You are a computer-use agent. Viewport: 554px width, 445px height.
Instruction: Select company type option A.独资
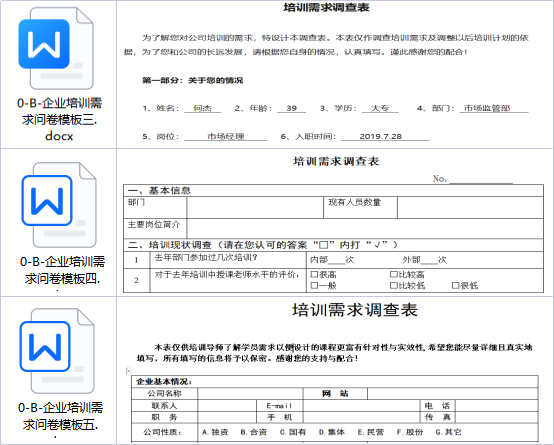coord(215,432)
